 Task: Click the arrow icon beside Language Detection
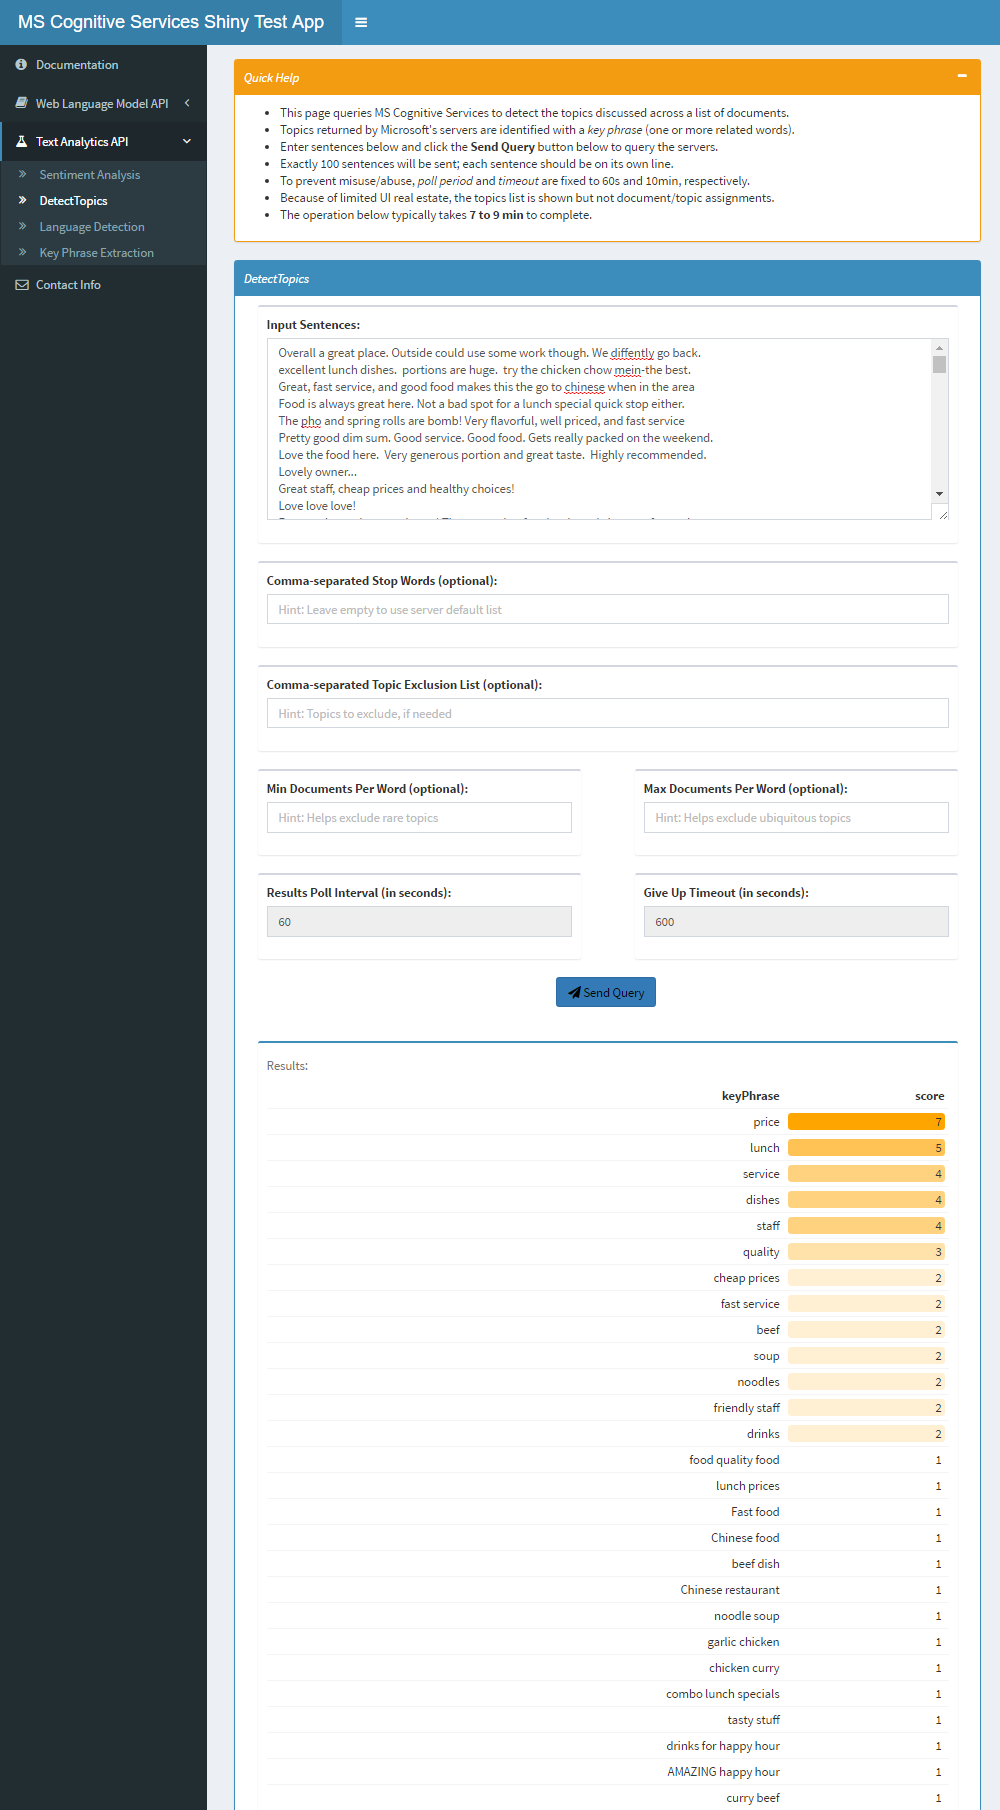click(22, 226)
